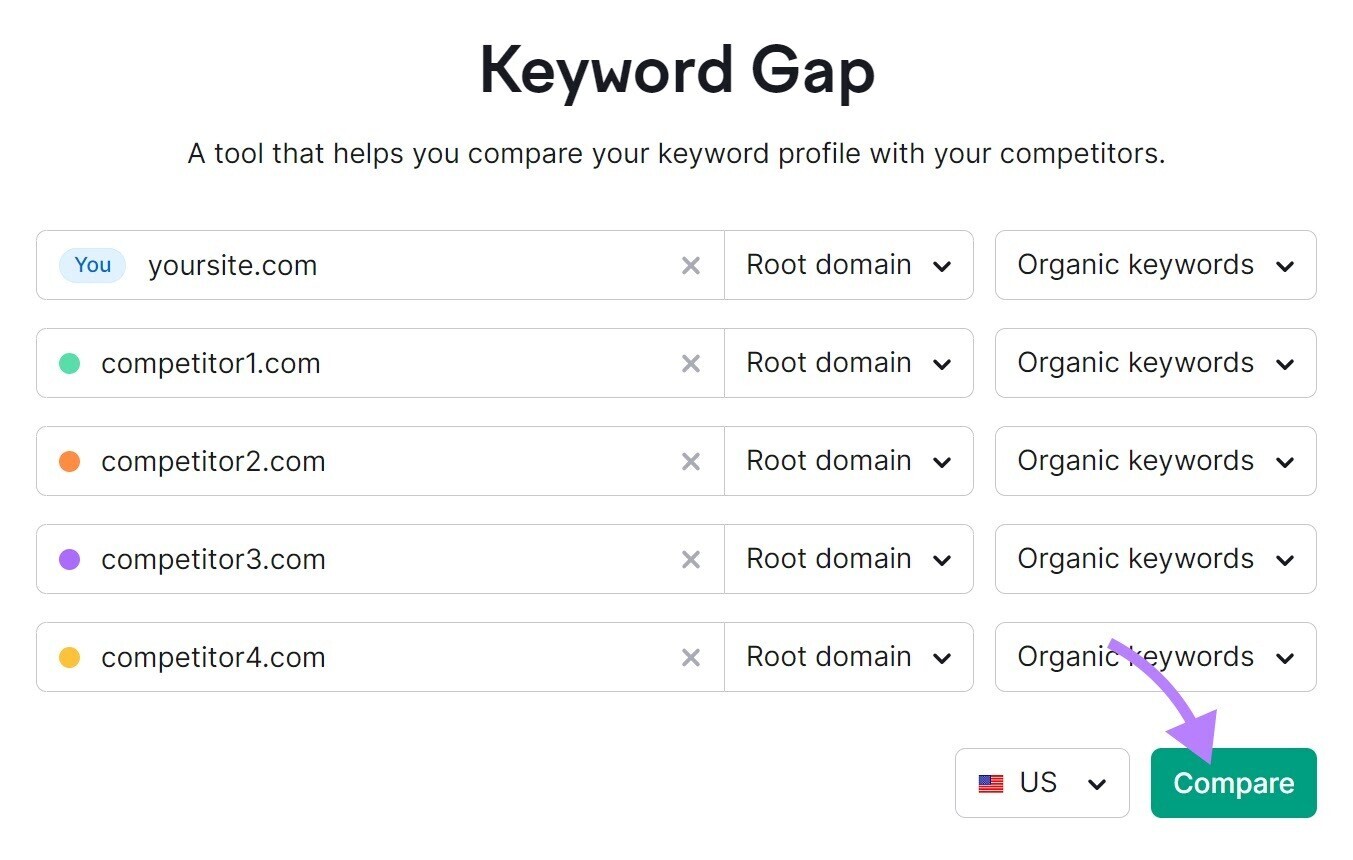1353x860 pixels.
Task: Click the purple dot beside competitor3.com
Action: click(x=69, y=559)
